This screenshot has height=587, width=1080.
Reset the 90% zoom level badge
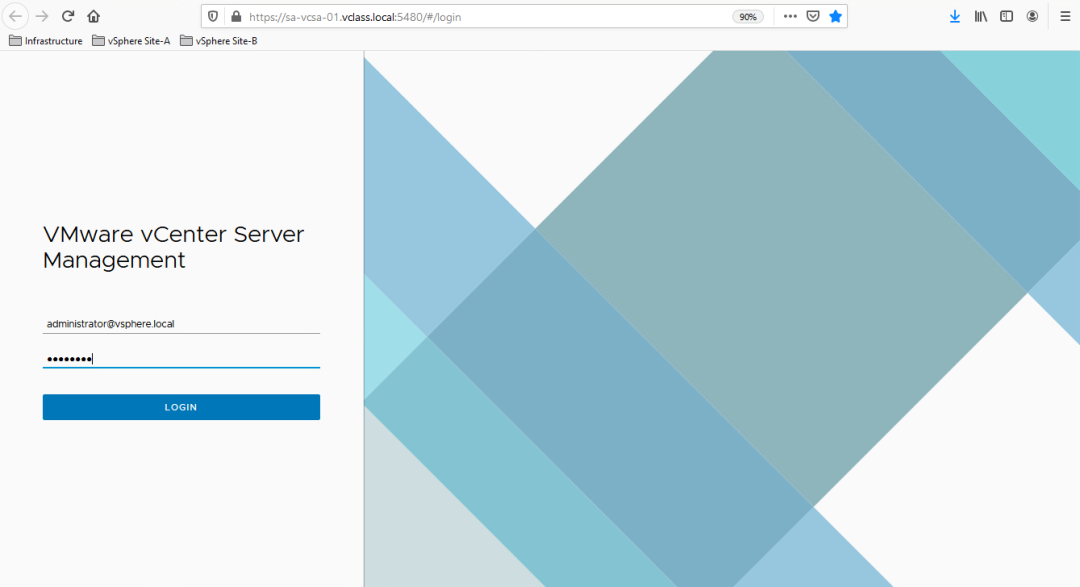pyautogui.click(x=748, y=17)
